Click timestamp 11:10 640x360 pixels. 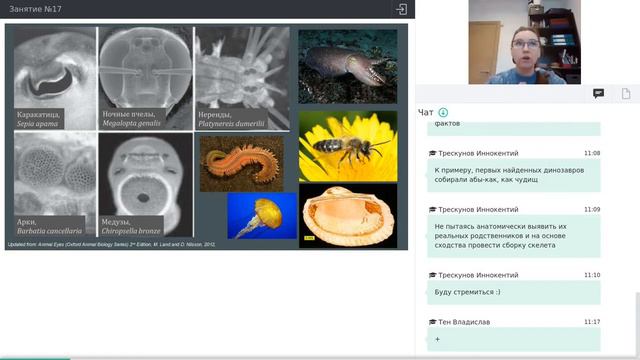pos(592,275)
